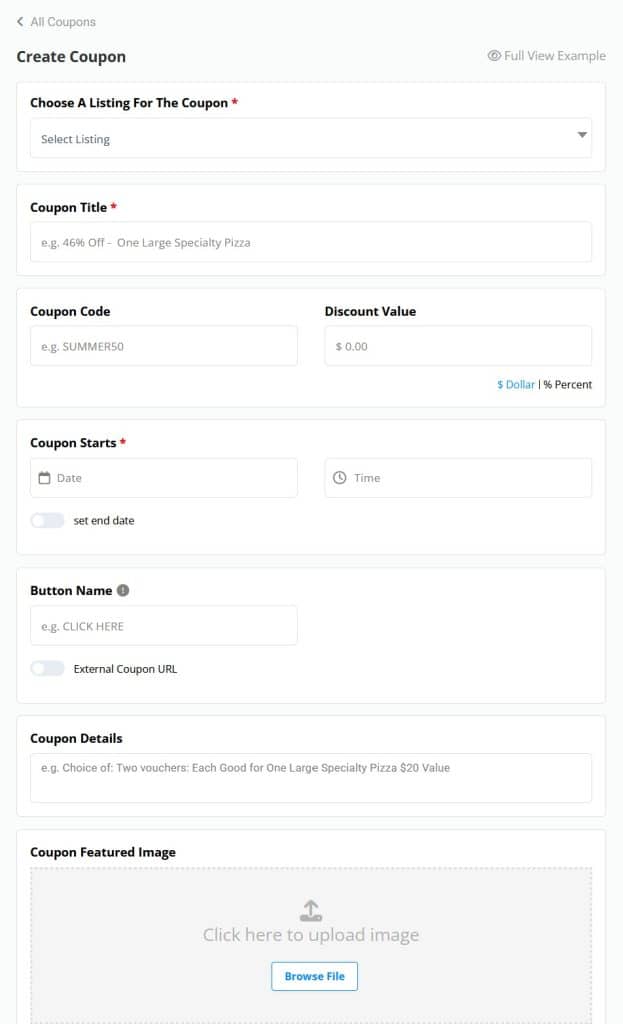This screenshot has height=1024, width=623.
Task: Enable the External Coupon URL switch
Action: point(48,669)
